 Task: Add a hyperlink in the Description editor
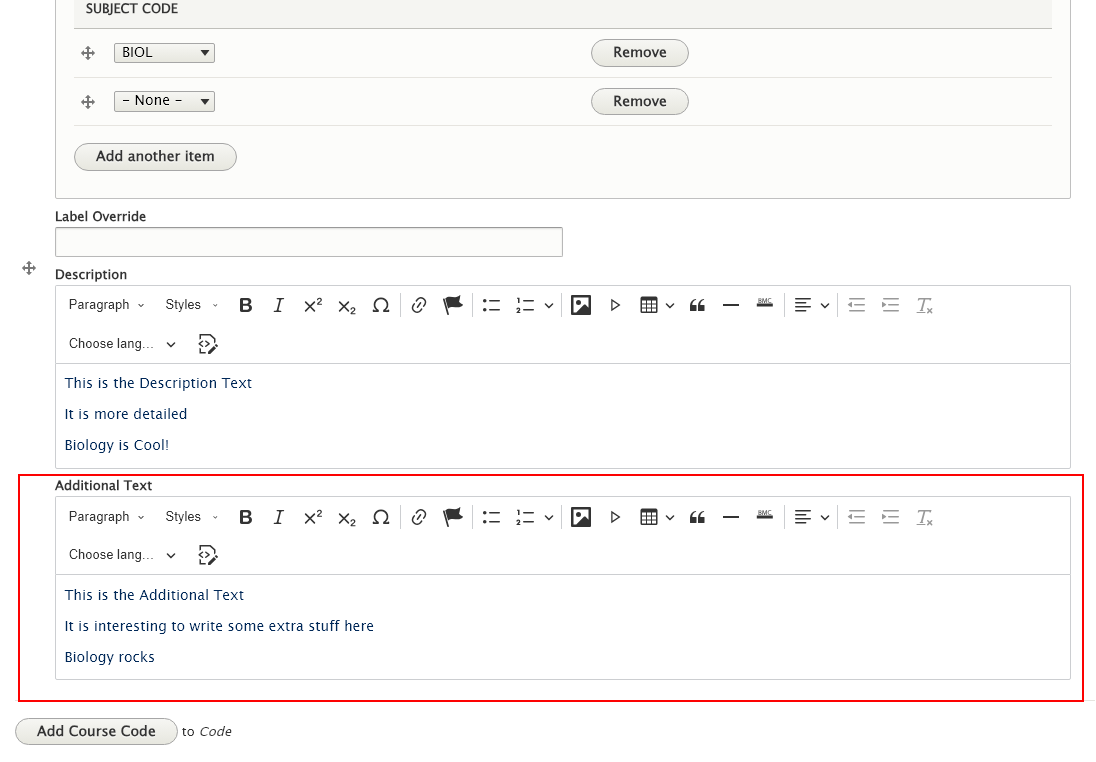click(419, 305)
